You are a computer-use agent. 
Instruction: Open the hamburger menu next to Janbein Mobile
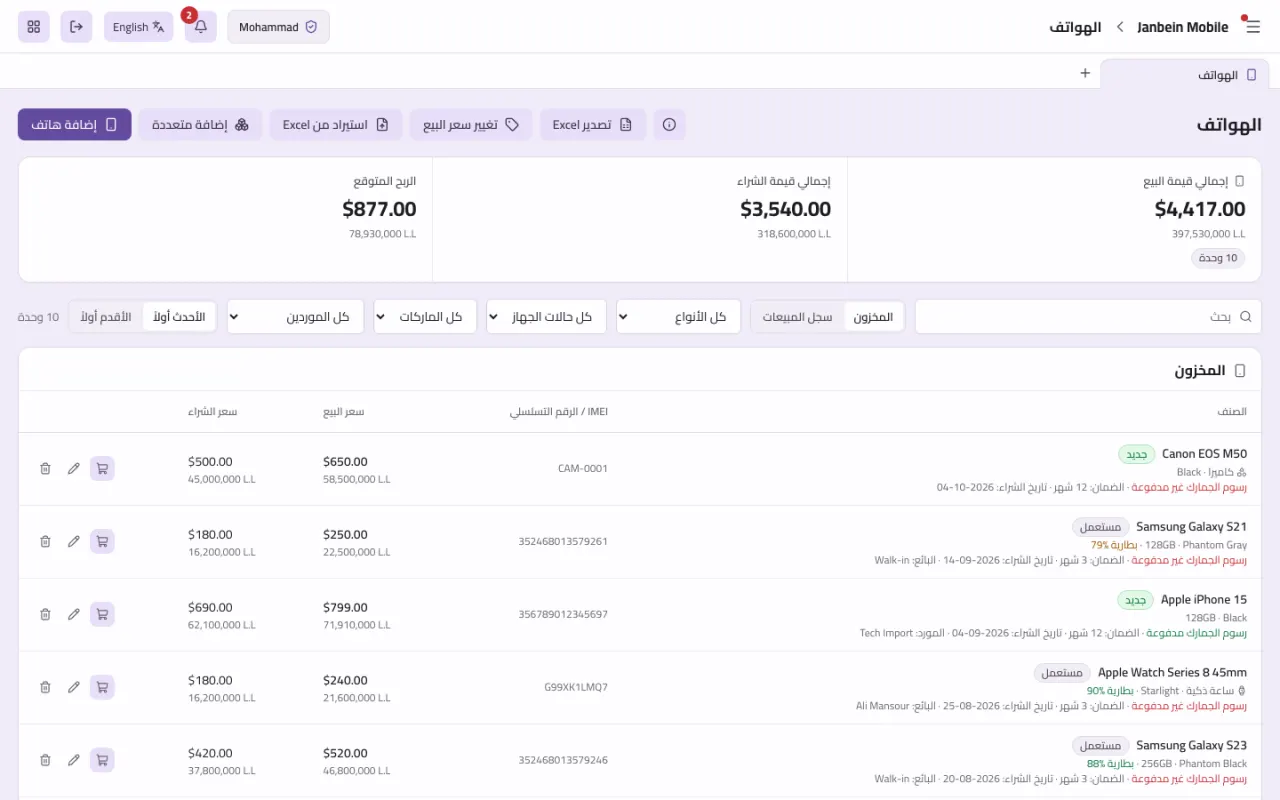pos(1252,27)
